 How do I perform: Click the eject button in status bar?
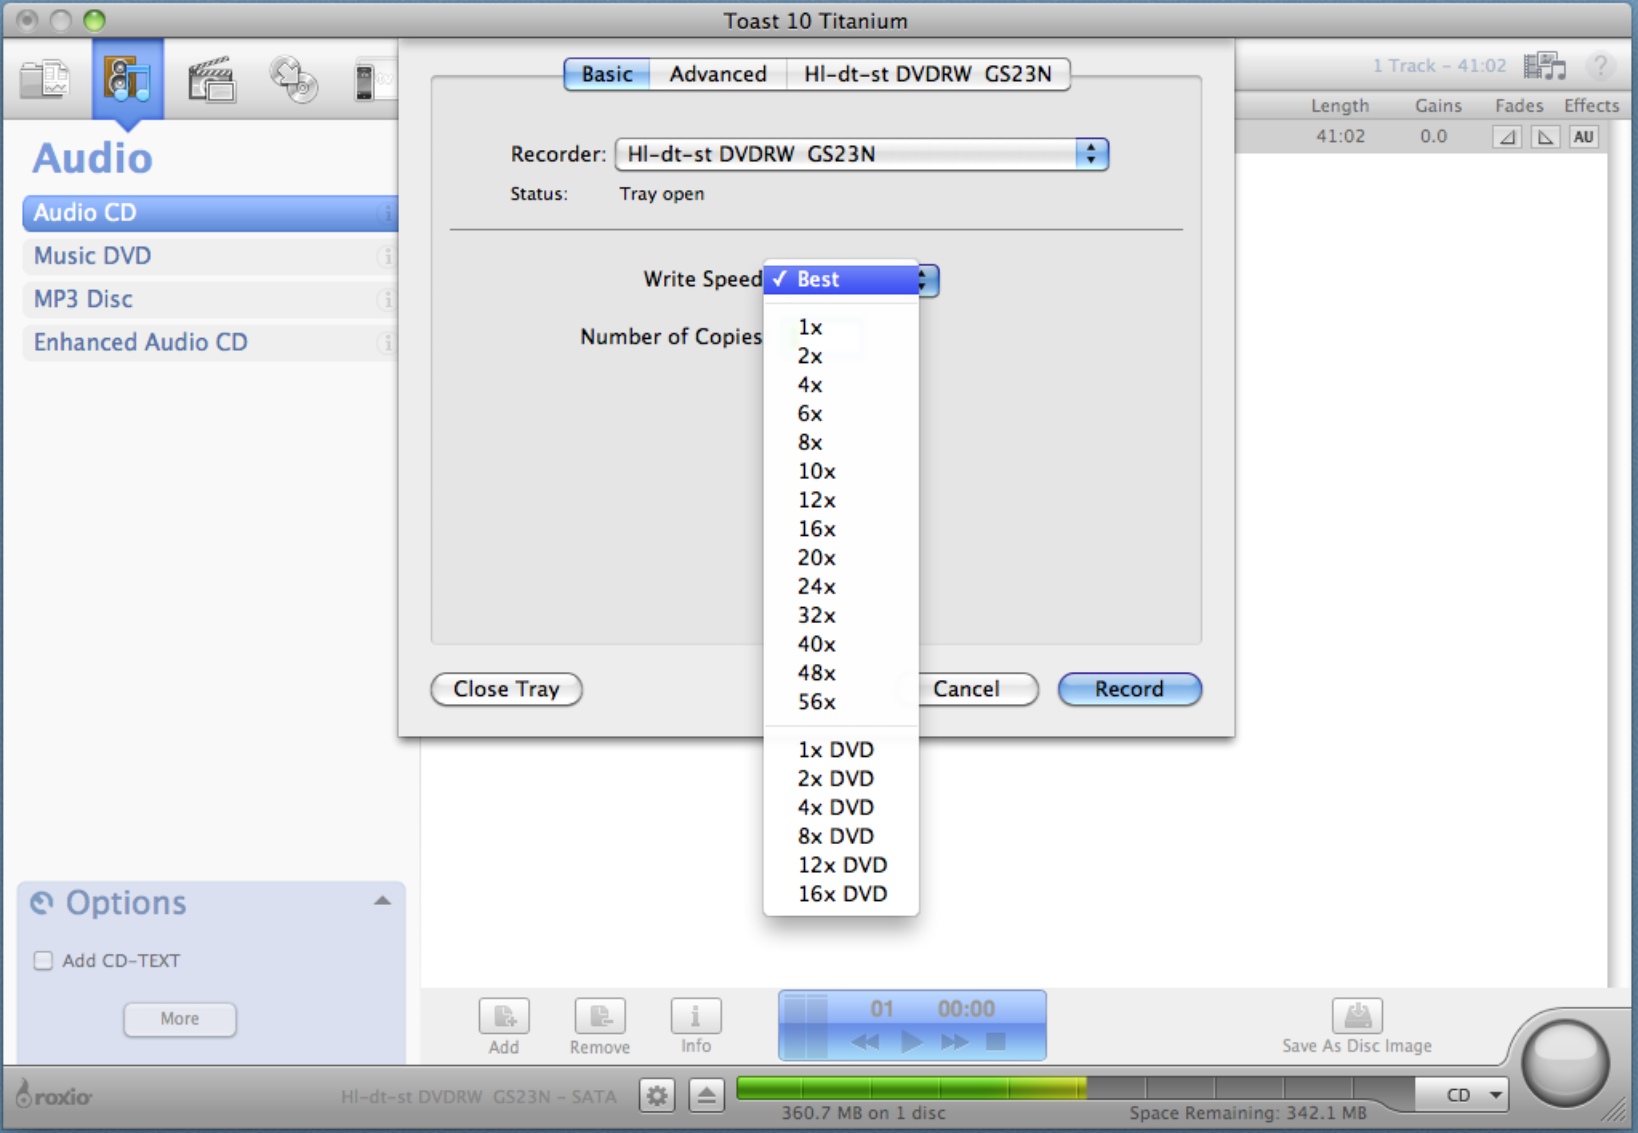[x=707, y=1096]
